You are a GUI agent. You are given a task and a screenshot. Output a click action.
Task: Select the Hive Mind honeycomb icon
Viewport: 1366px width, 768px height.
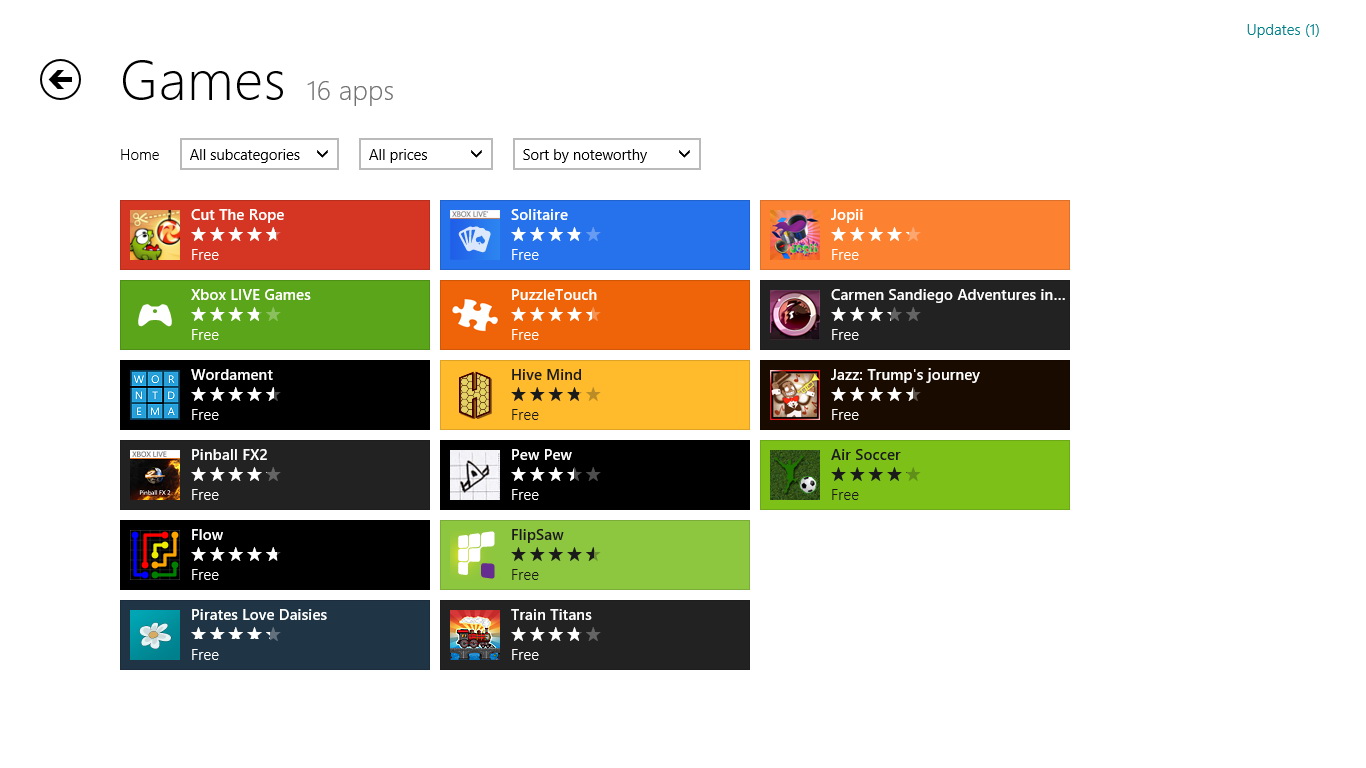pyautogui.click(x=475, y=395)
